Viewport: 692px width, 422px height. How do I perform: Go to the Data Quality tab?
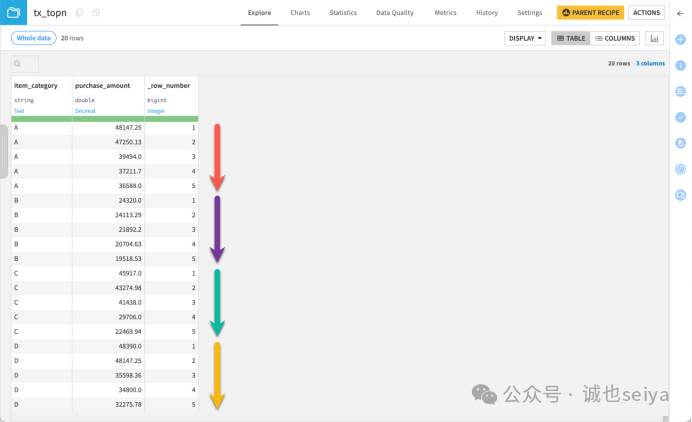pos(395,13)
